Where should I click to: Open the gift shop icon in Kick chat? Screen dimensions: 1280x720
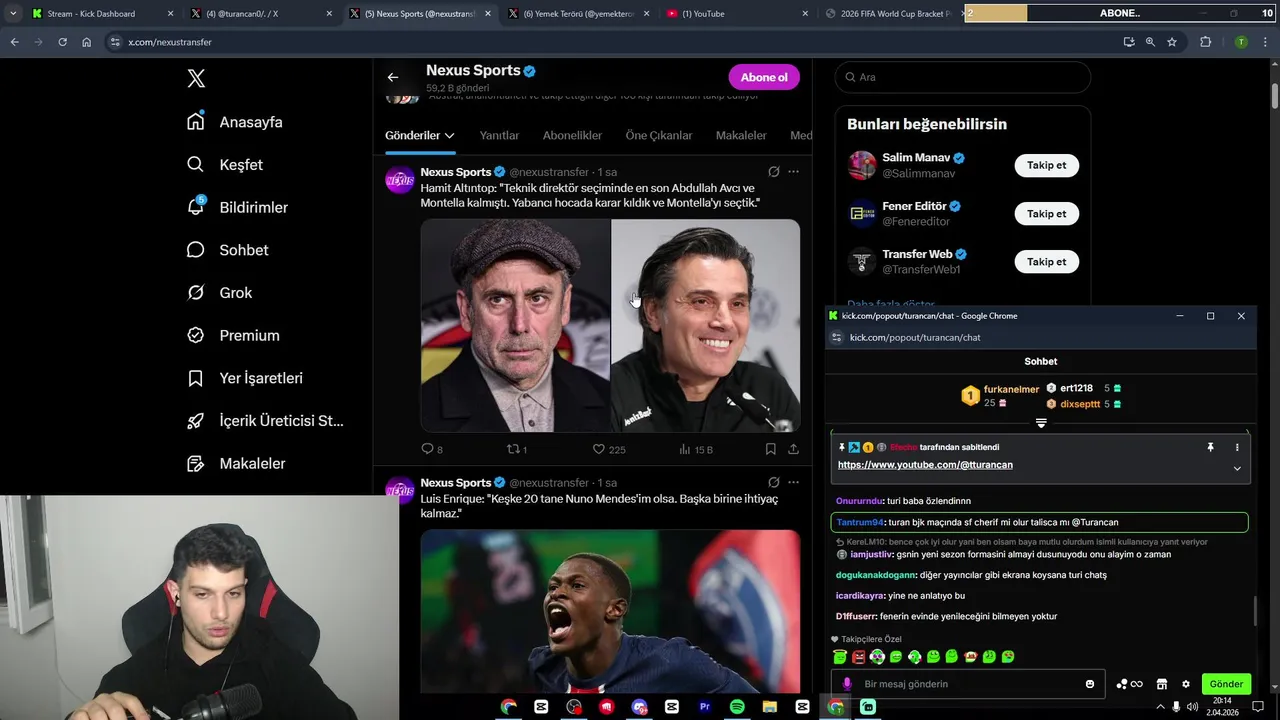[1161, 684]
